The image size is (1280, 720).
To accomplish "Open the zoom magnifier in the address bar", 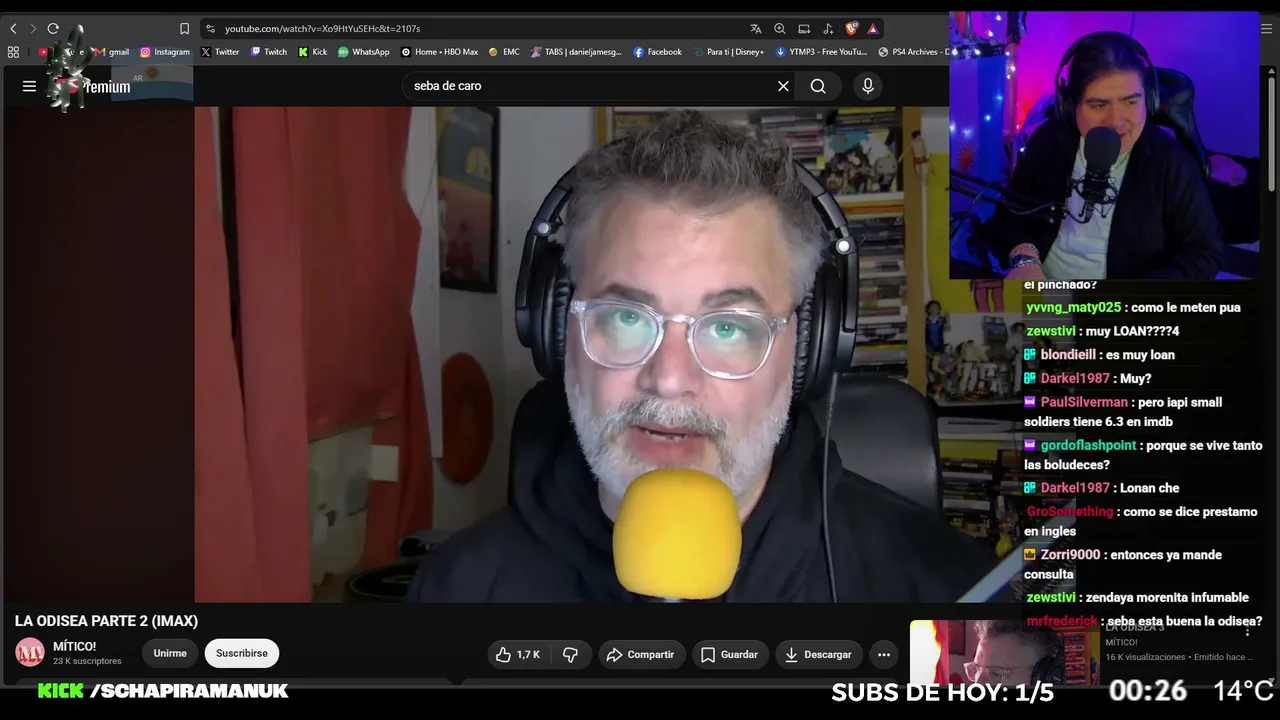I will (780, 29).
